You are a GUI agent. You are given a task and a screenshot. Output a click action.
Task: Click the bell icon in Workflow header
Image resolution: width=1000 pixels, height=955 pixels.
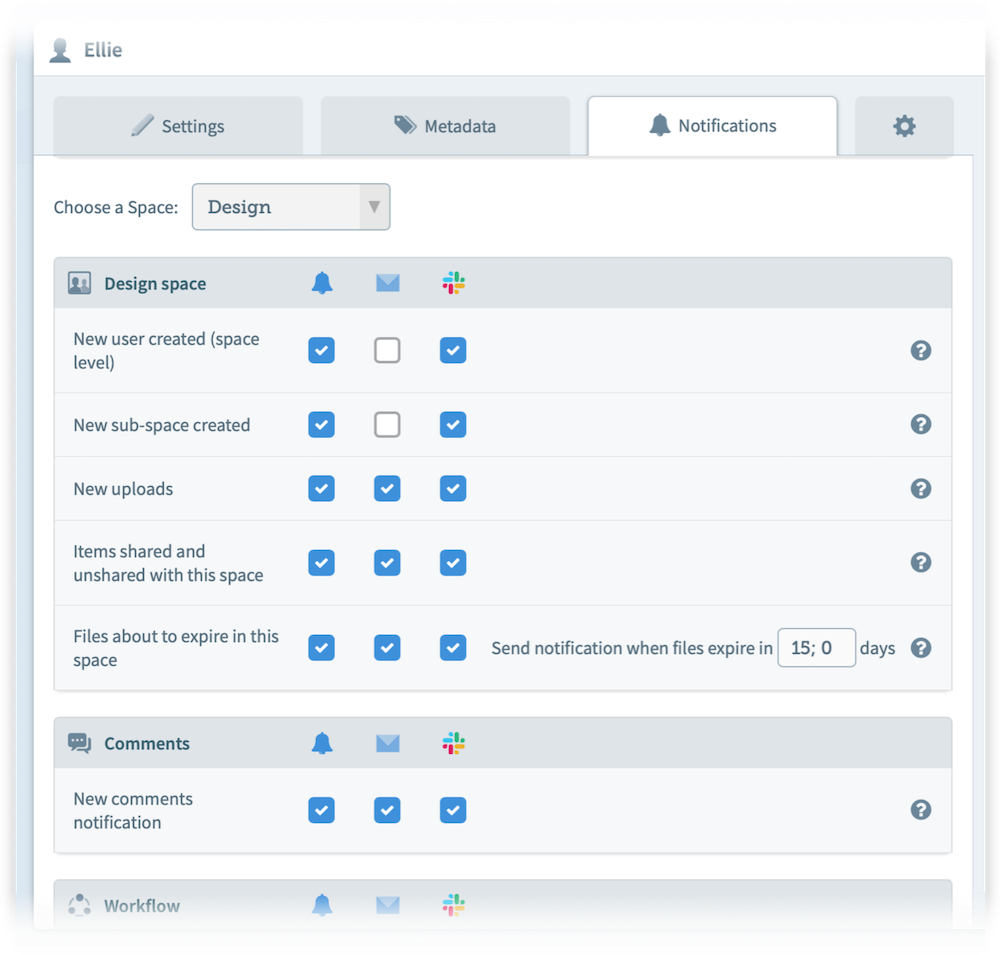click(x=322, y=905)
